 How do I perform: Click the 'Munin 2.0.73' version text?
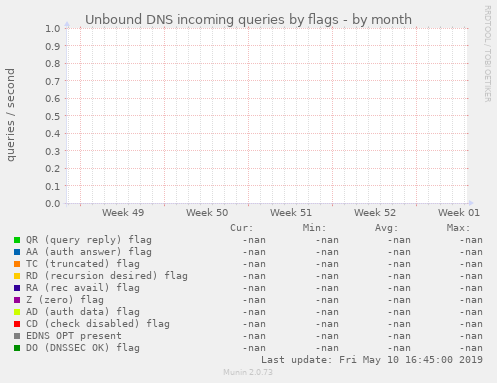(x=248, y=372)
